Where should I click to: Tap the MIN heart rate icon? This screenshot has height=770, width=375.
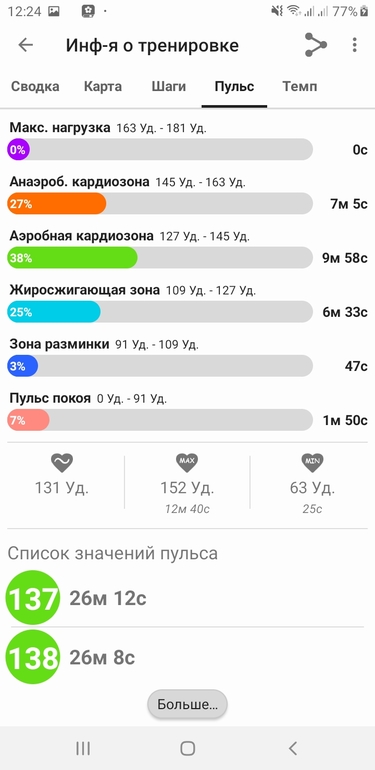(x=313, y=463)
